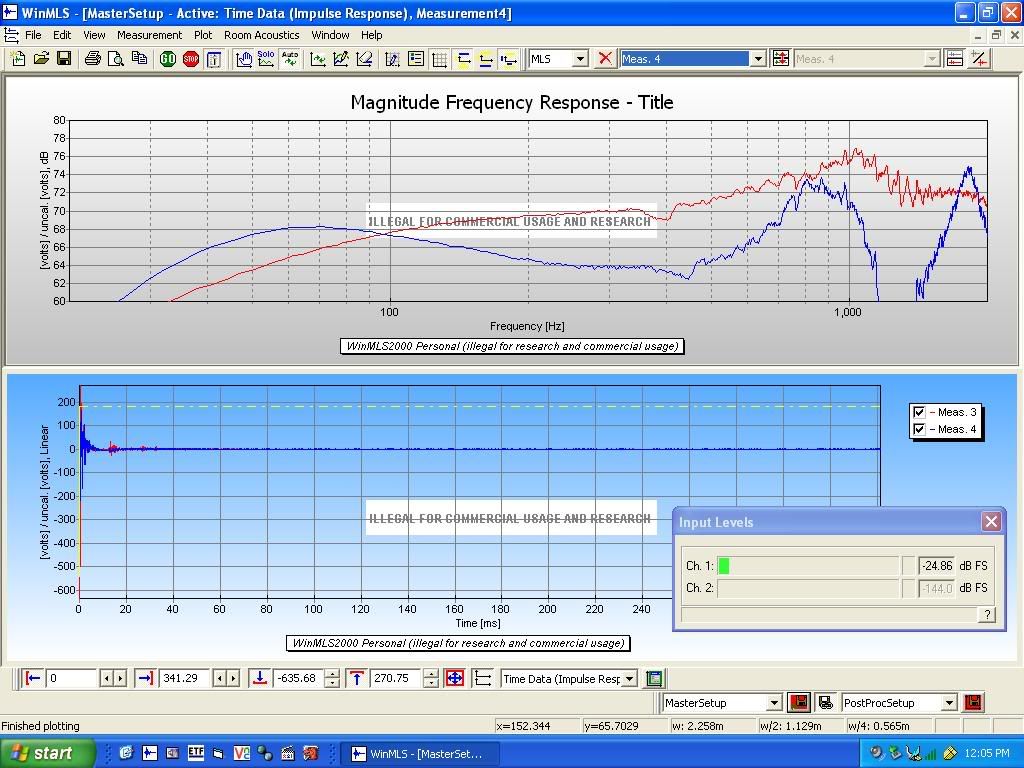Expand the Time Data plot type dropdown
The width and height of the screenshot is (1024, 768).
[x=630, y=679]
